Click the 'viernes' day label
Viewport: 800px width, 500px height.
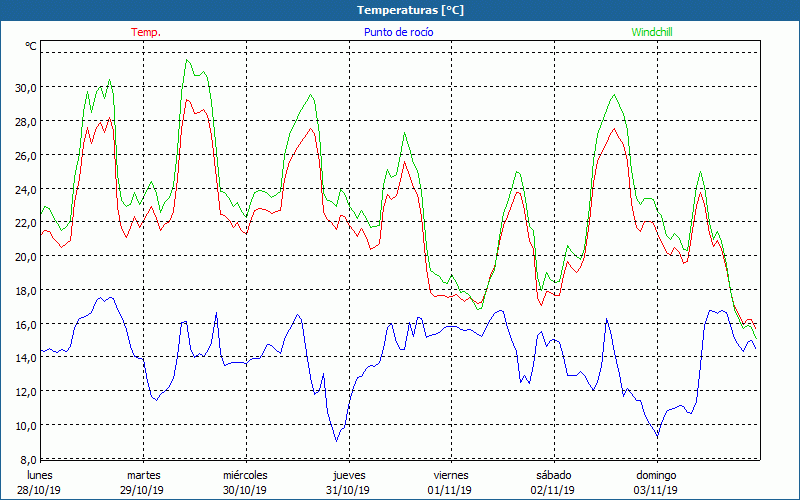pos(451,475)
